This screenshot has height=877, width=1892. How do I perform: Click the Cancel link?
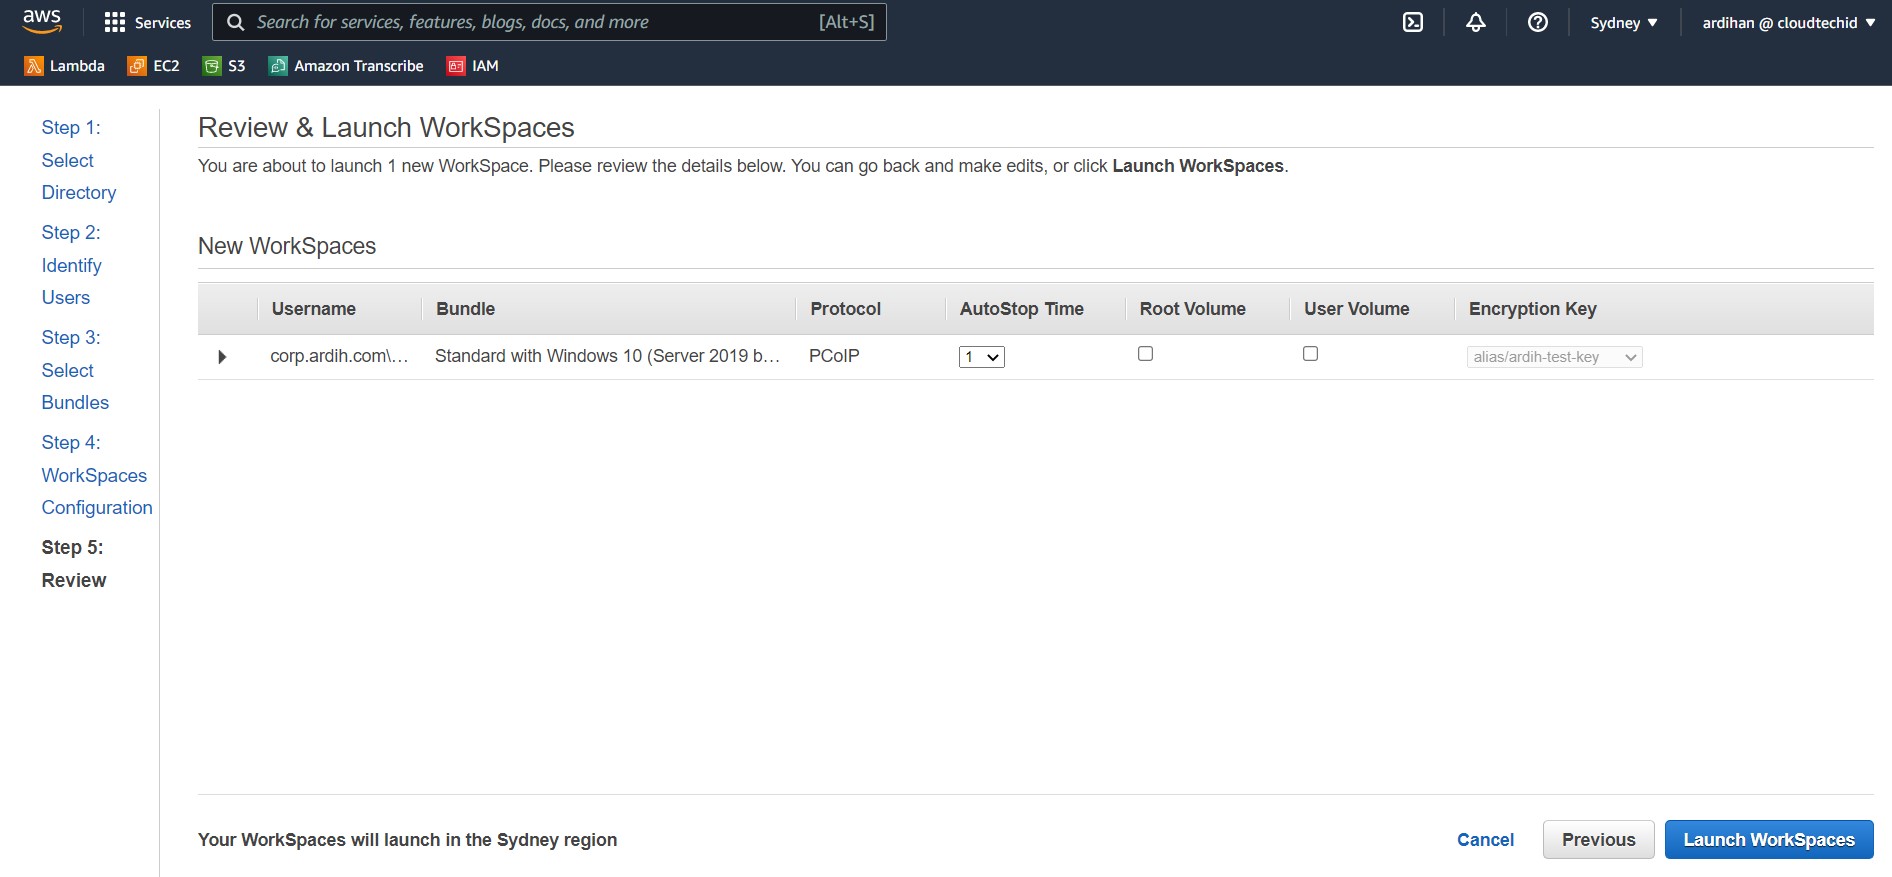pos(1485,840)
